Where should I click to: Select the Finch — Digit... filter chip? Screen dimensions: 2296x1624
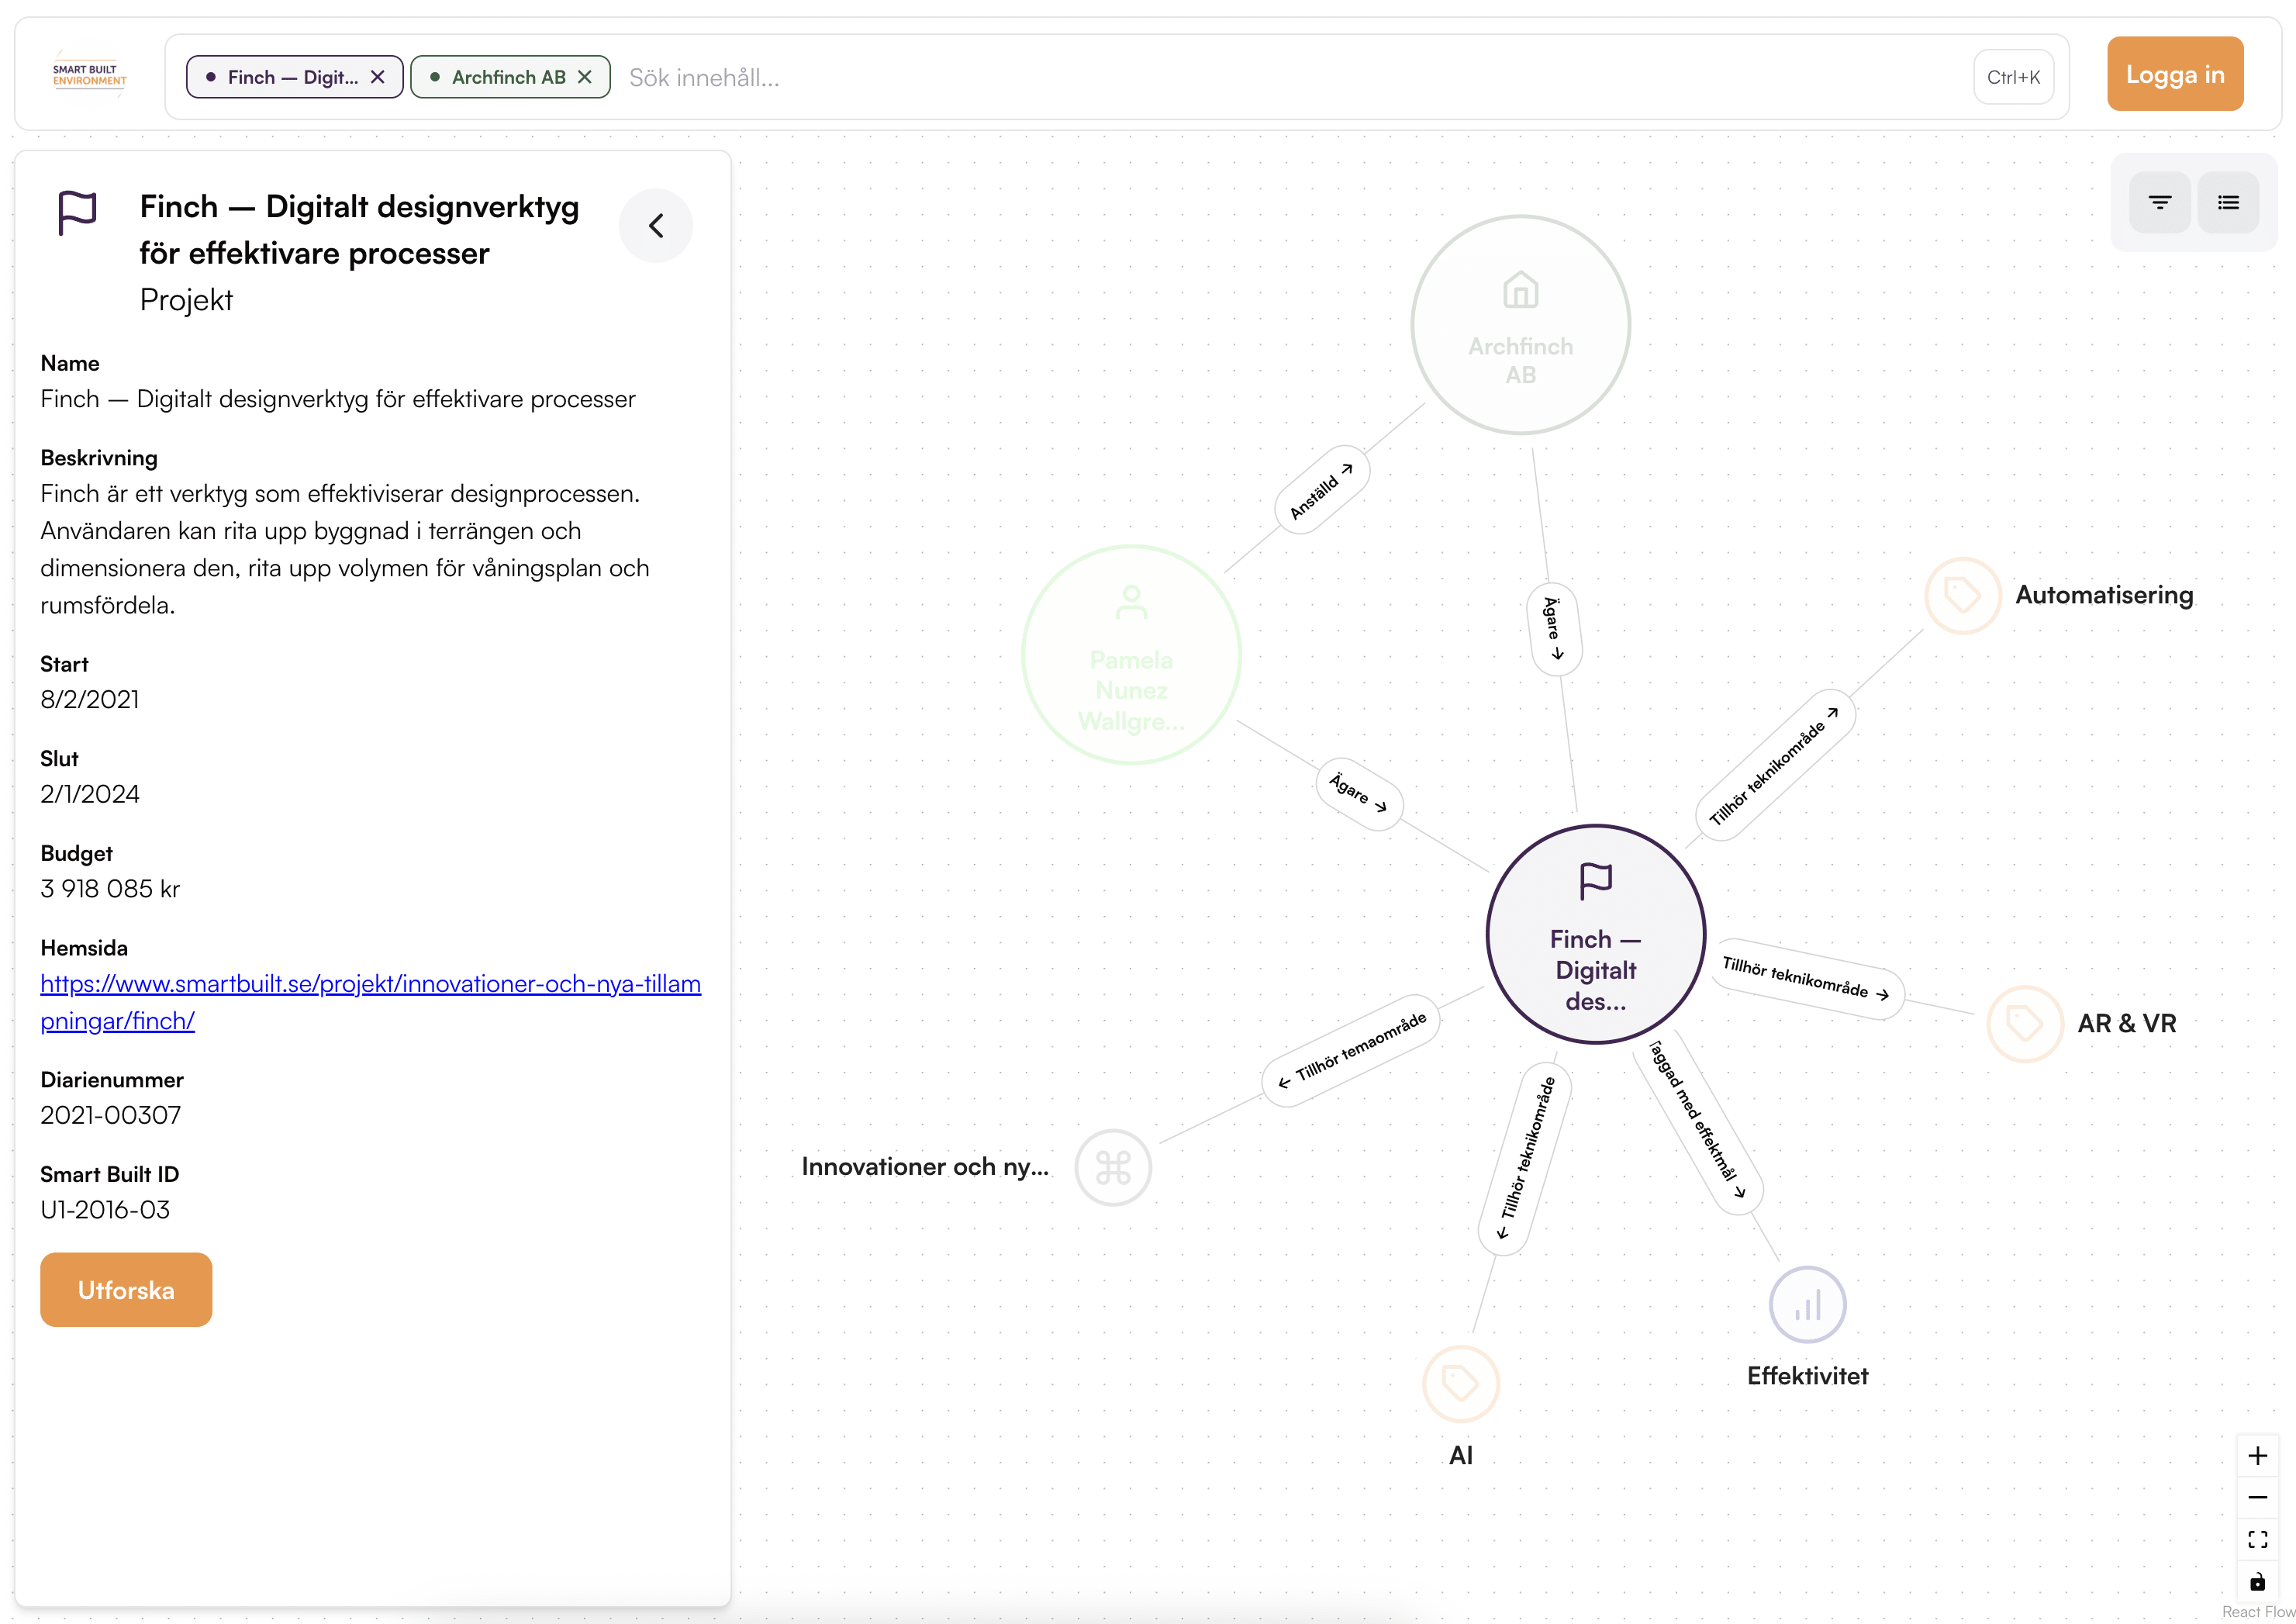coord(294,77)
